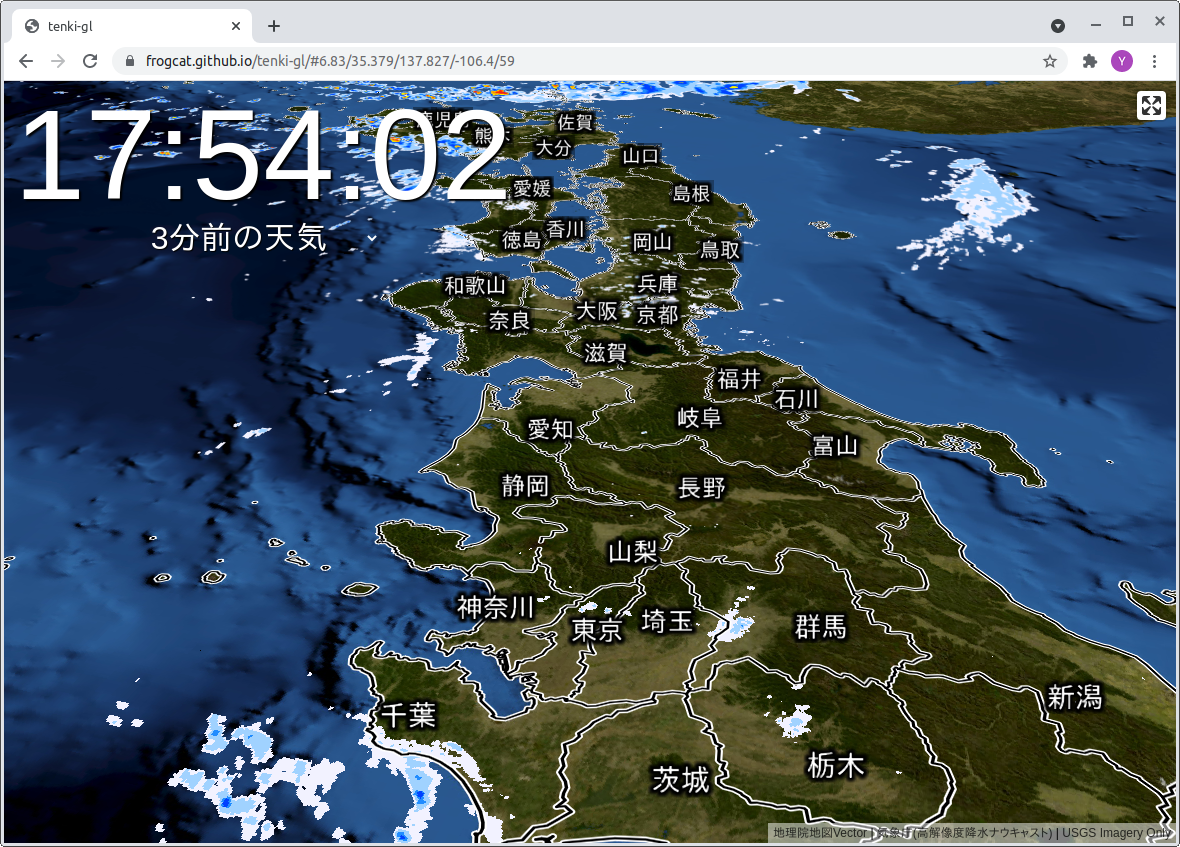Click the 愛知 map label
Viewport: 1180px width, 847px height.
click(x=550, y=430)
